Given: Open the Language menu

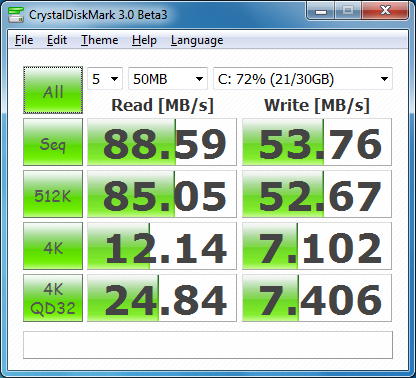Looking at the screenshot, I should tap(197, 40).
